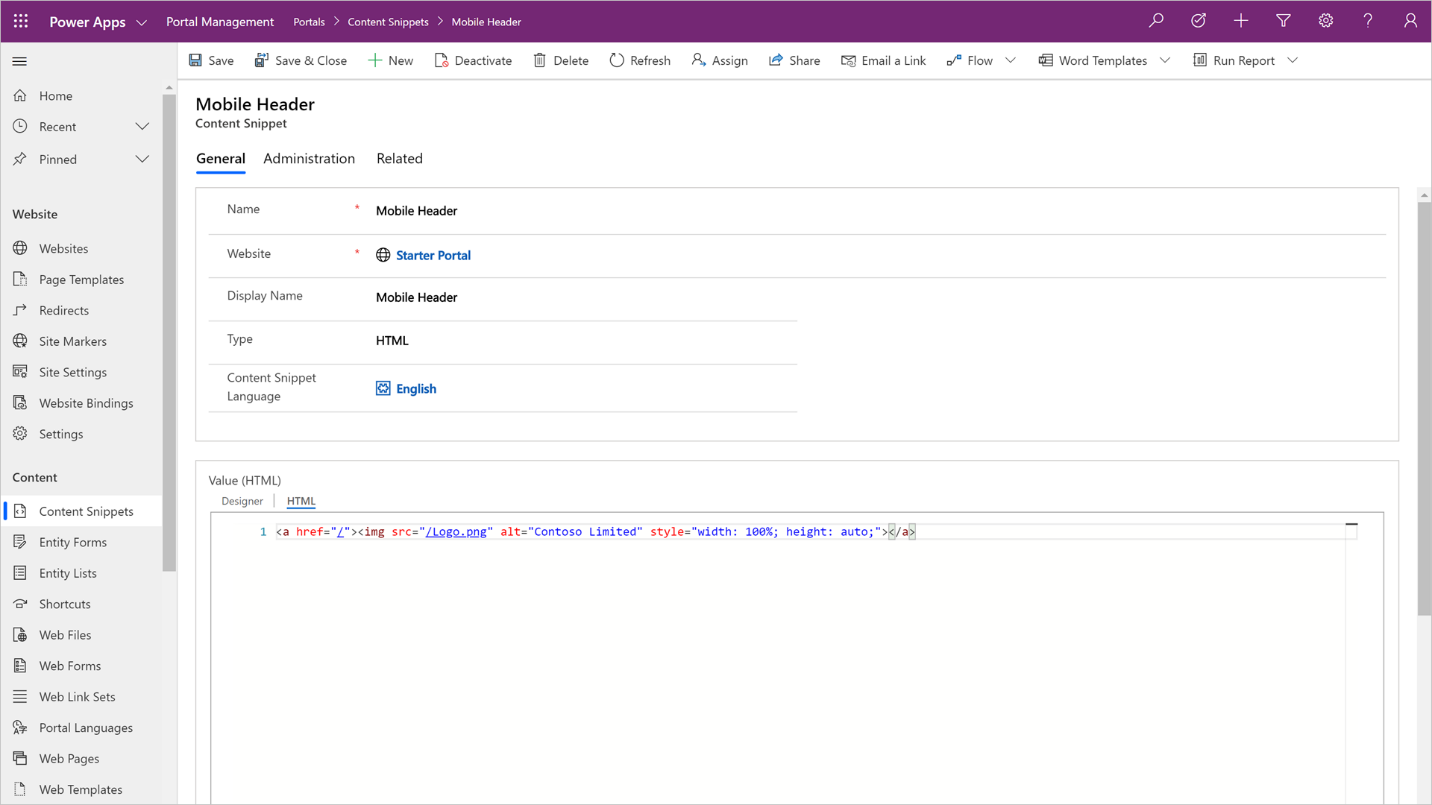1432x805 pixels.
Task: Open the advanced find filter icon
Action: coord(1283,21)
